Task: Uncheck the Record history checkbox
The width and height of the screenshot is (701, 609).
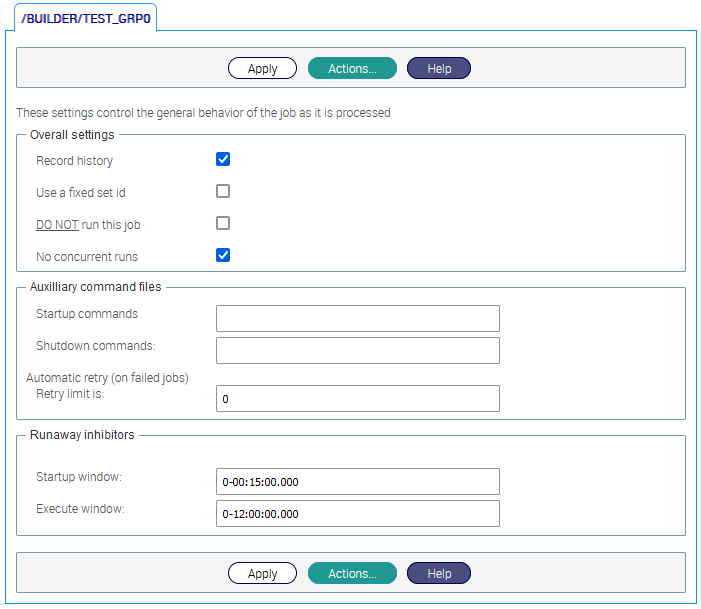Action: pyautogui.click(x=223, y=160)
